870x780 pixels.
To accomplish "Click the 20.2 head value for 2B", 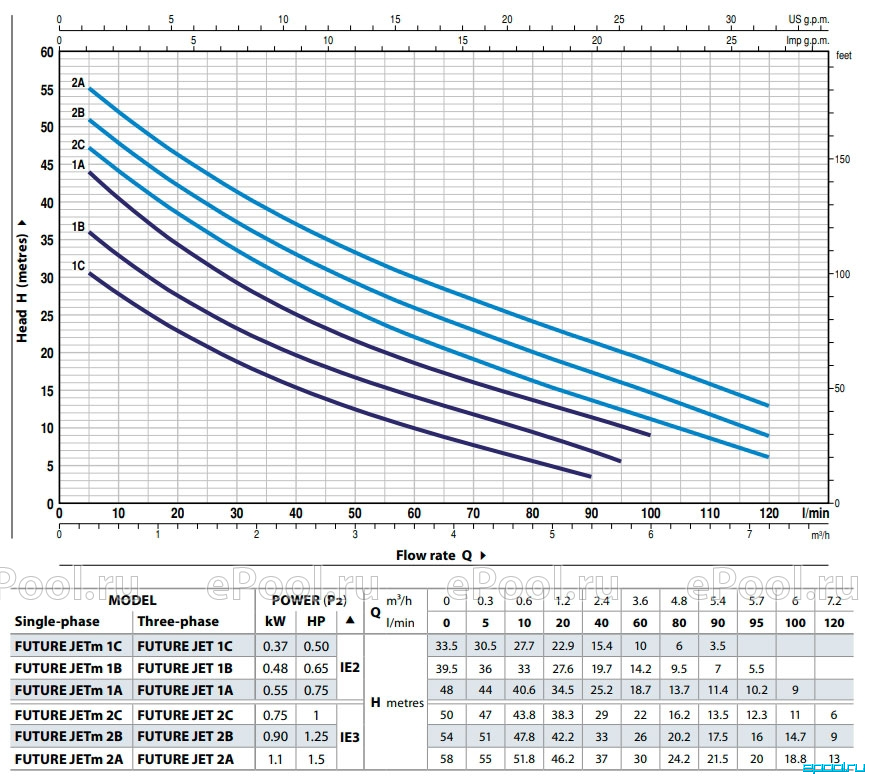I will pyautogui.click(x=679, y=737).
